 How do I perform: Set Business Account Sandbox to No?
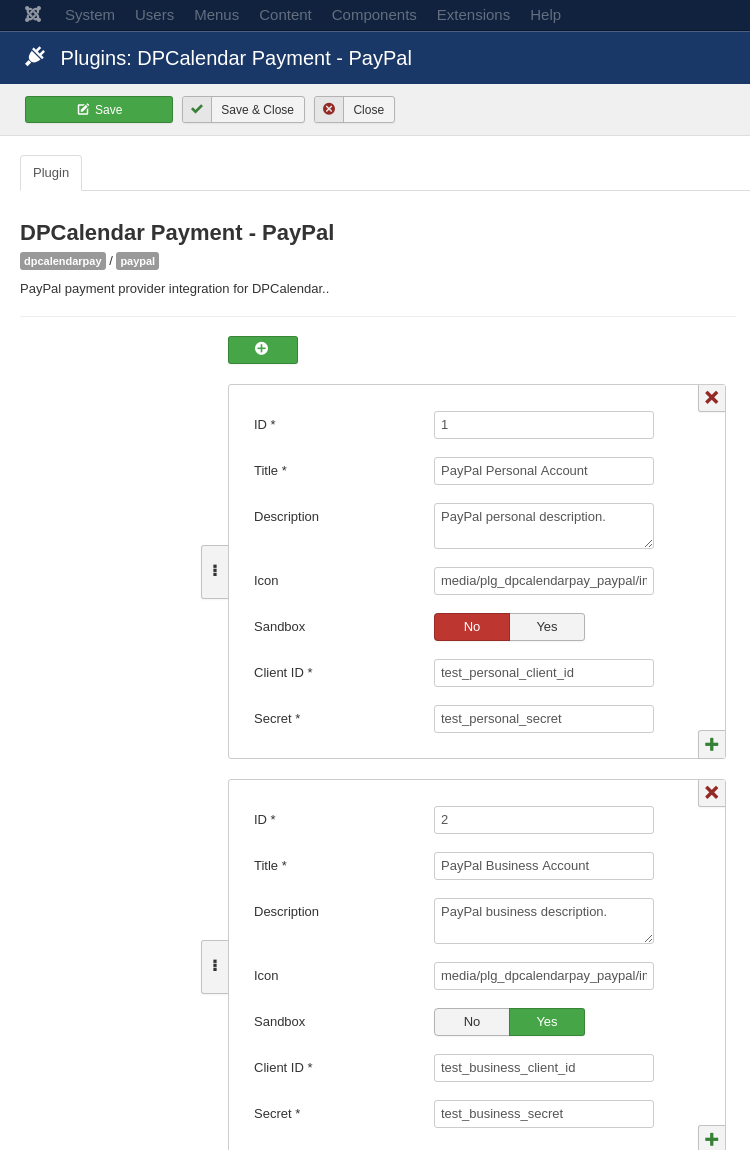472,1022
